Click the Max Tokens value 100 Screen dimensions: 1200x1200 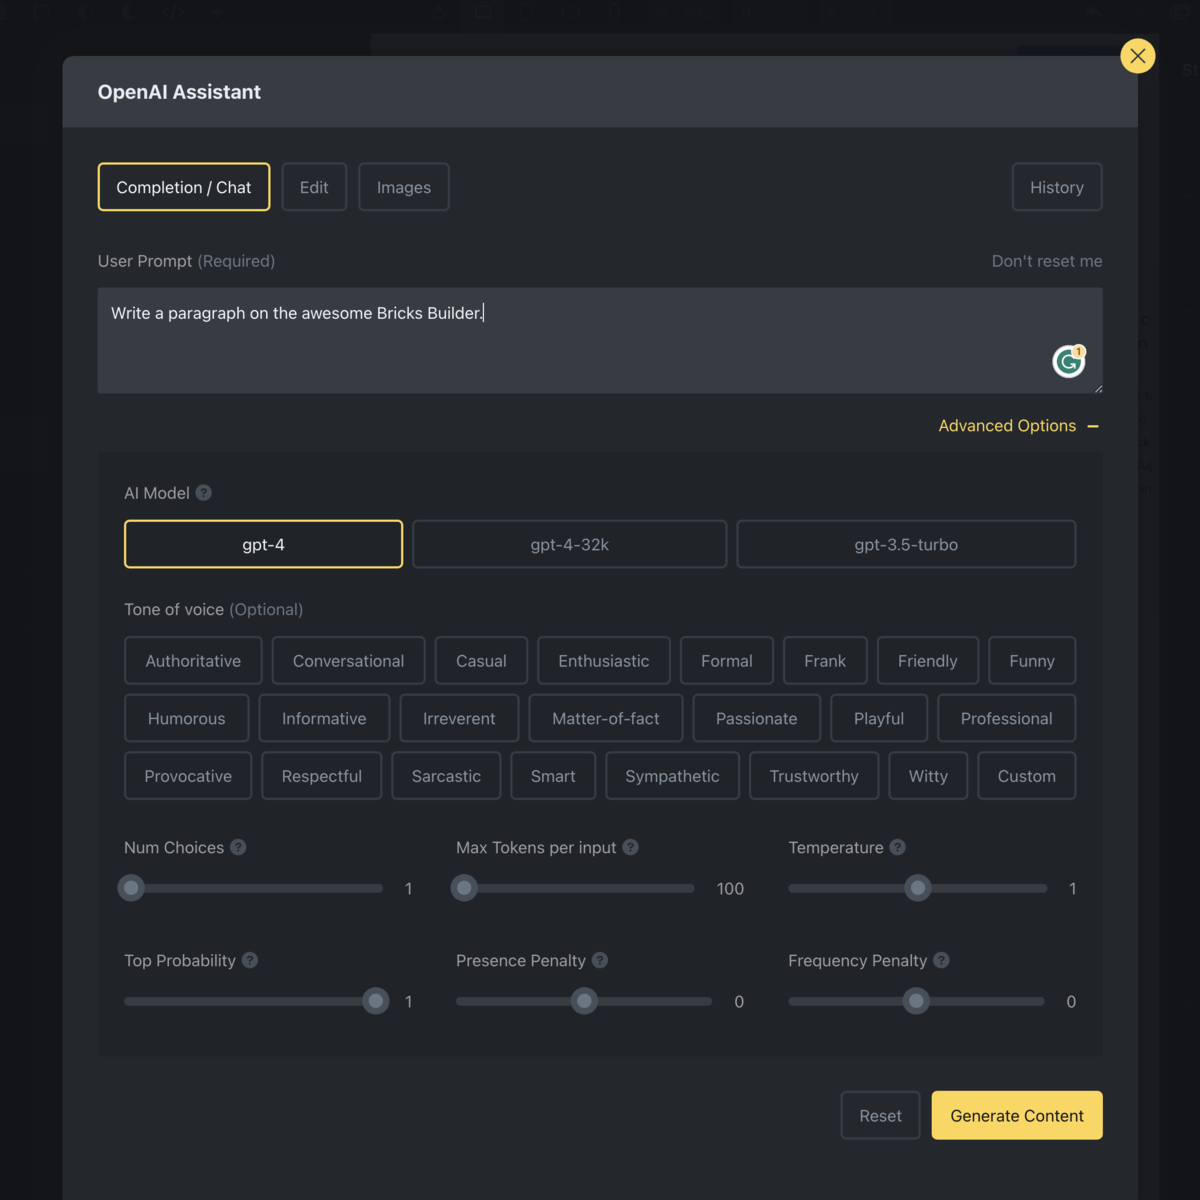pos(730,889)
